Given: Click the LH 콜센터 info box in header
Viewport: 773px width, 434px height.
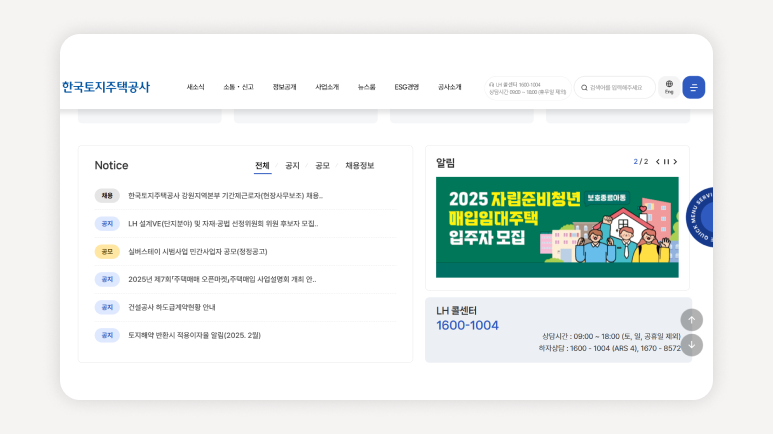Looking at the screenshot, I should tap(527, 88).
